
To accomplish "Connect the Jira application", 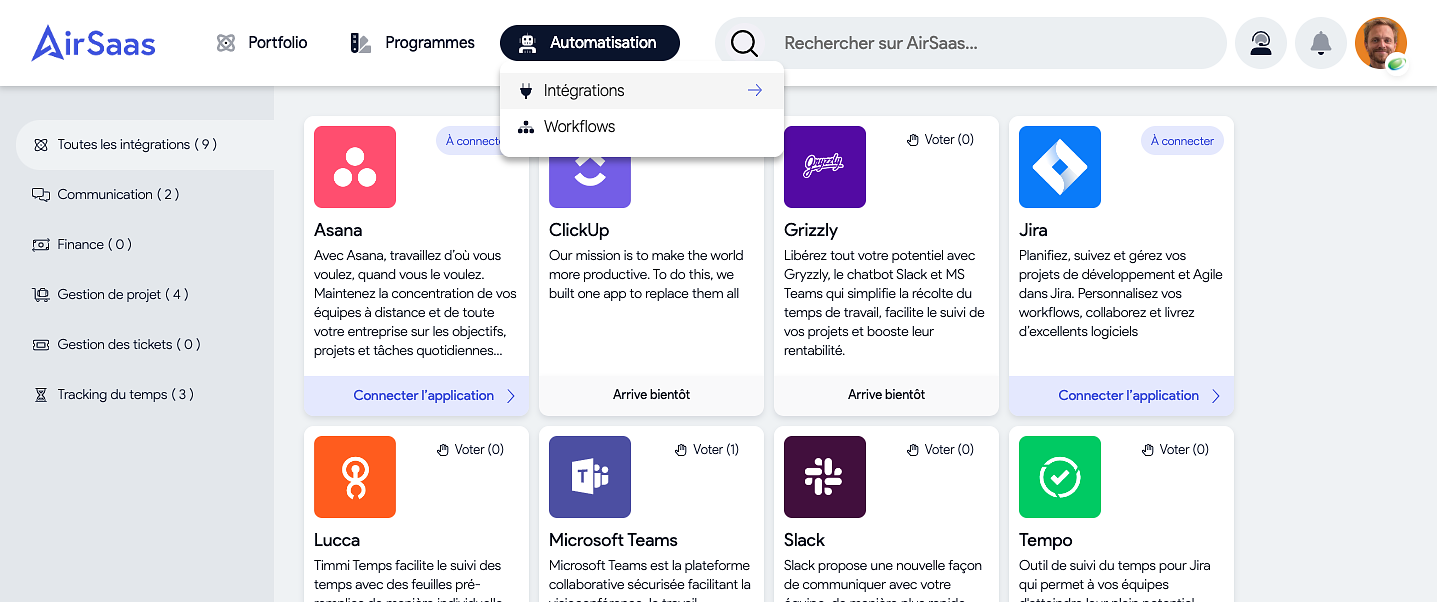I will pos(1121,396).
